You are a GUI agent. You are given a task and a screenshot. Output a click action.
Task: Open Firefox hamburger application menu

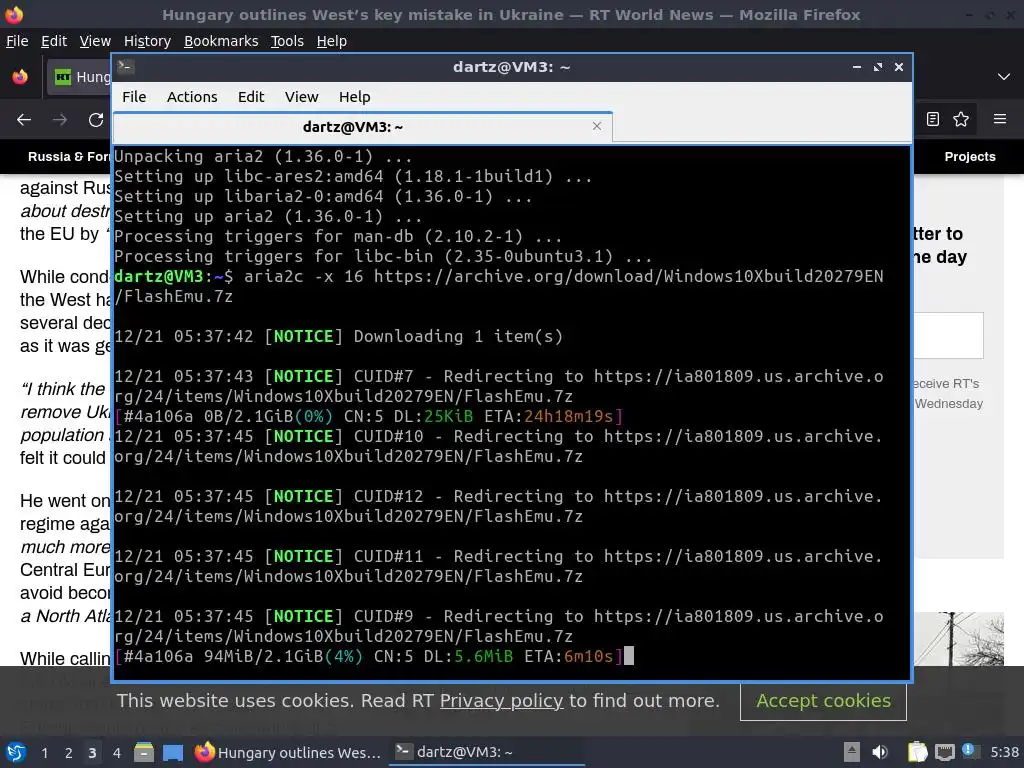[x=1000, y=119]
